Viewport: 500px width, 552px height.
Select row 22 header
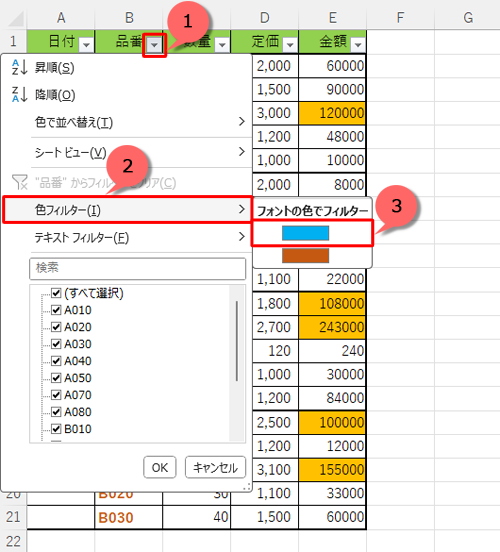[x=13, y=541]
